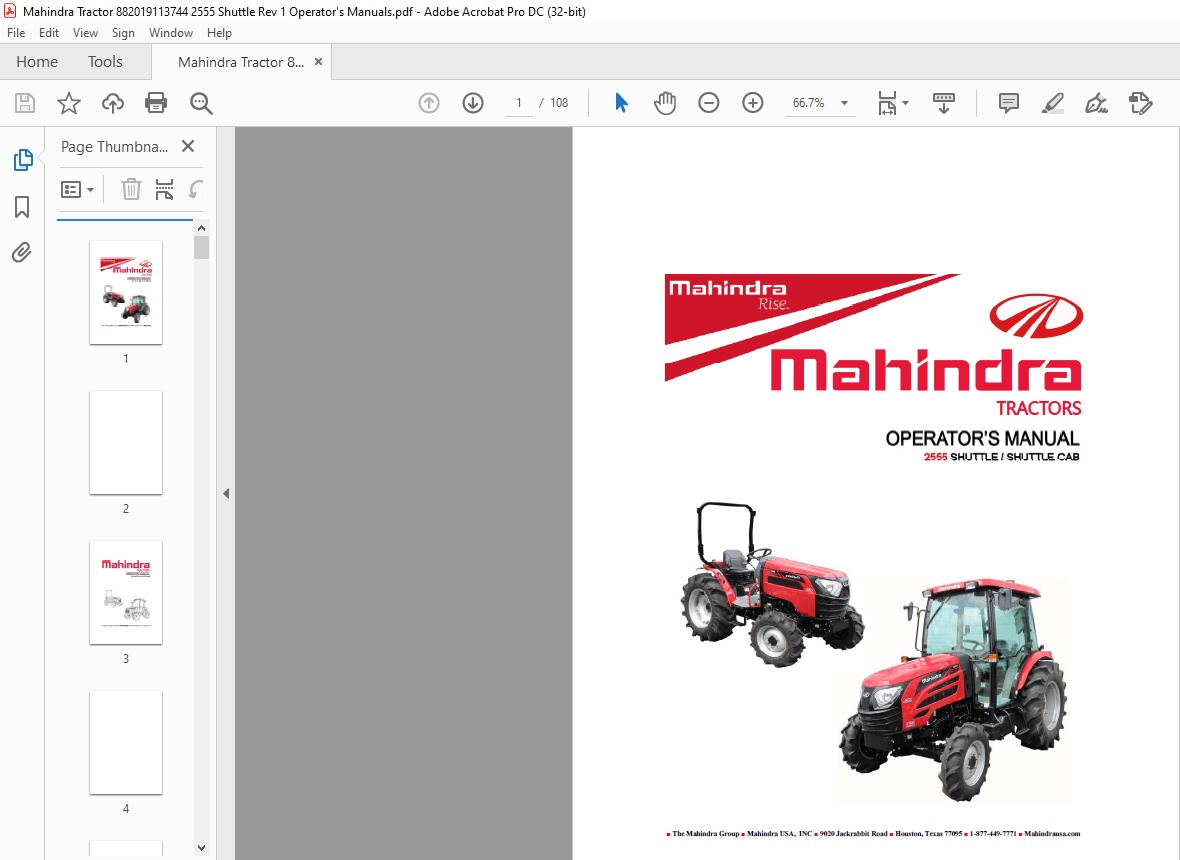Click the OPERATOR'S MANUAL heading text
The image size is (1180, 860).
click(x=982, y=439)
